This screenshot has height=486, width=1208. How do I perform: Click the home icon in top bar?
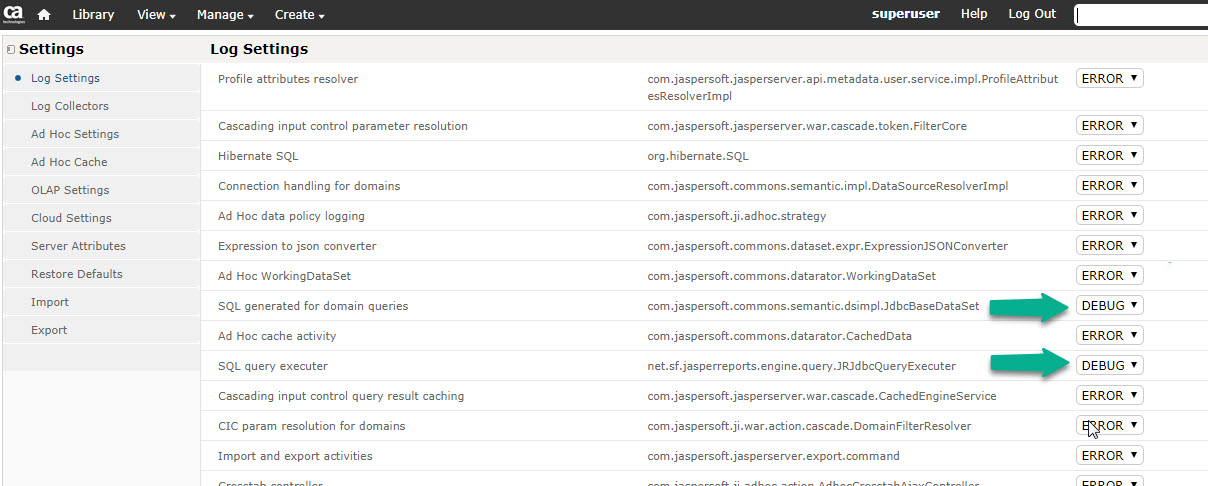pos(44,15)
